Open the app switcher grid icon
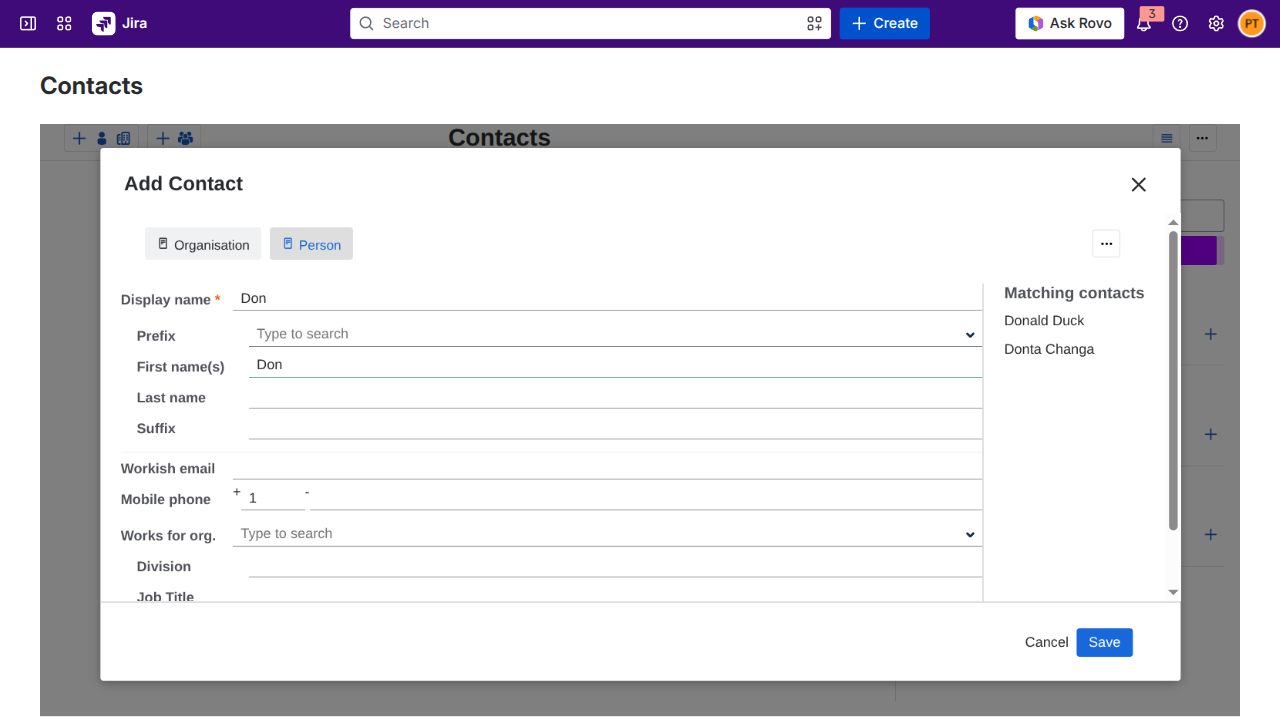The image size is (1280, 720). 64,23
